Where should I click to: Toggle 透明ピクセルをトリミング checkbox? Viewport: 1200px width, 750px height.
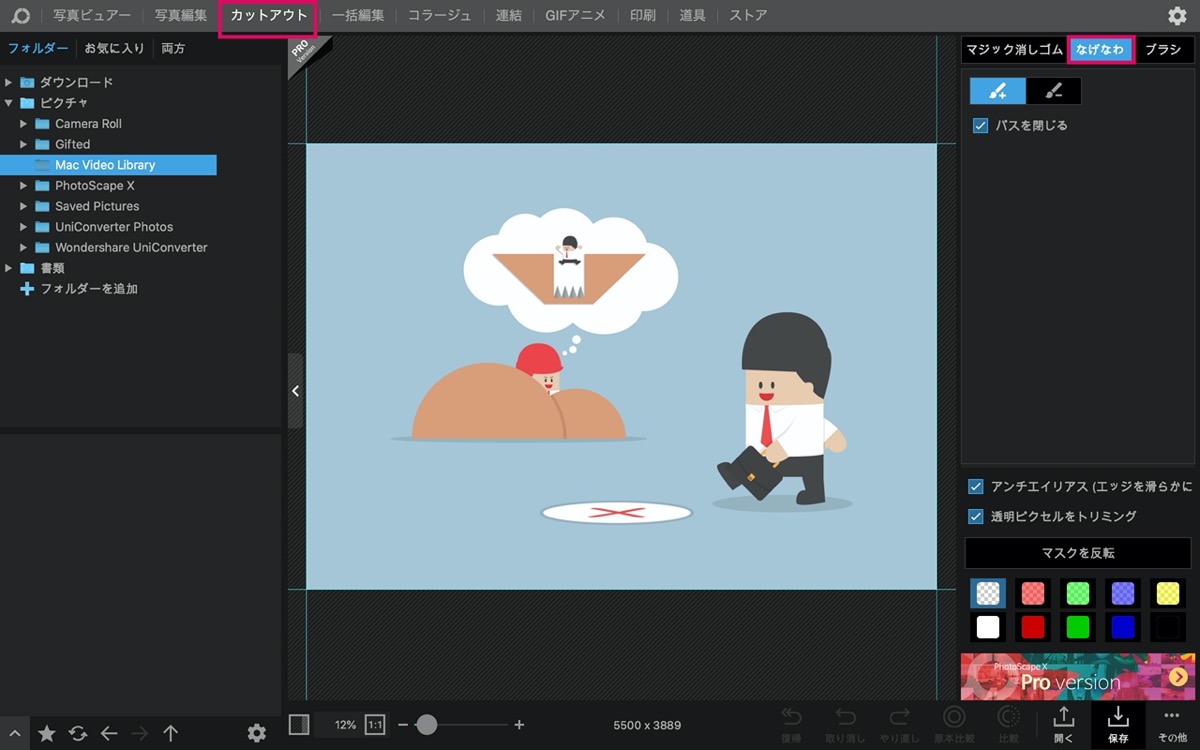(976, 517)
